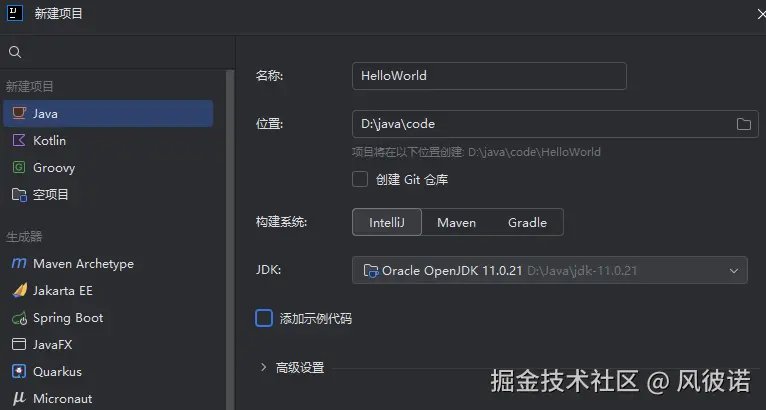The width and height of the screenshot is (766, 410).
Task: Choose 空项目 in the project list
Action: point(108,194)
